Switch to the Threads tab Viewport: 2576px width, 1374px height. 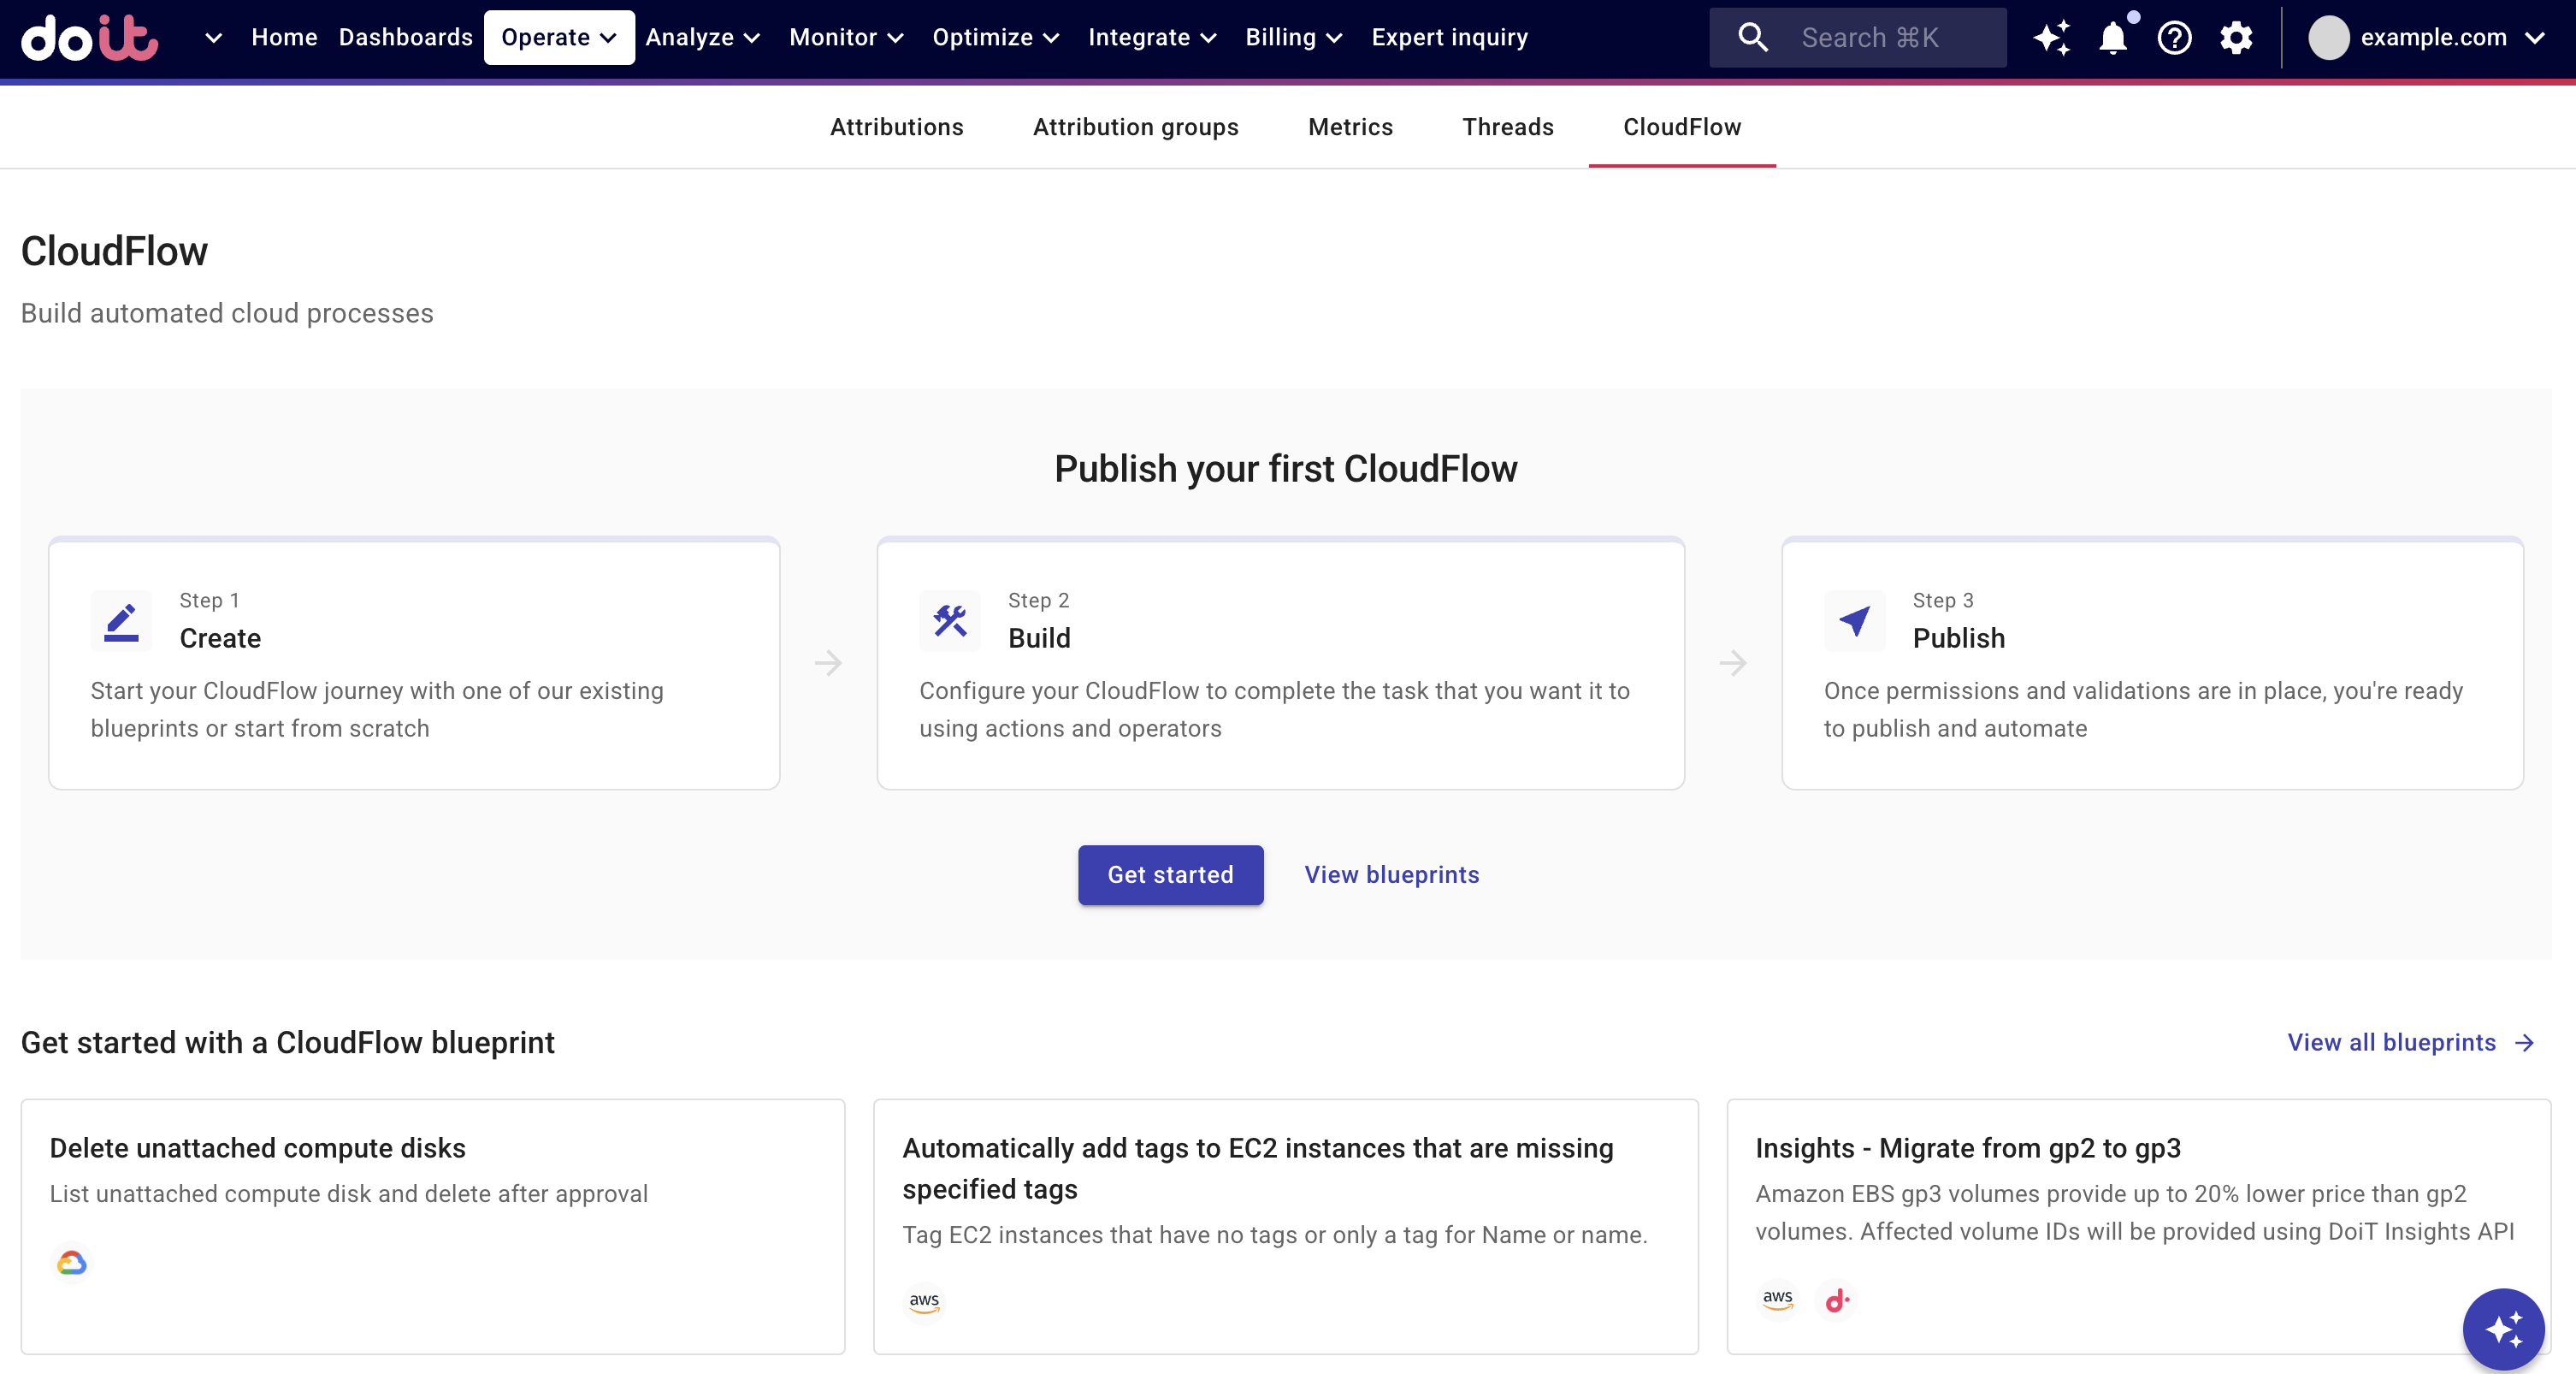(1507, 127)
